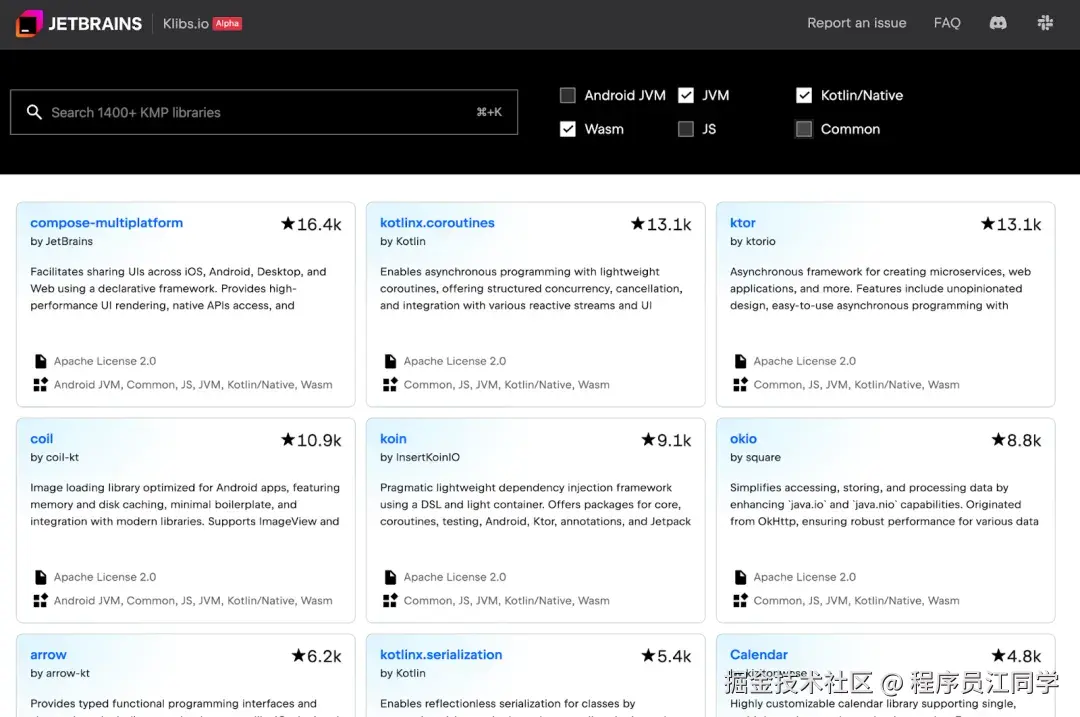This screenshot has height=717, width=1080.
Task: Enable the Android JVM checkbox
Action: (x=568, y=95)
